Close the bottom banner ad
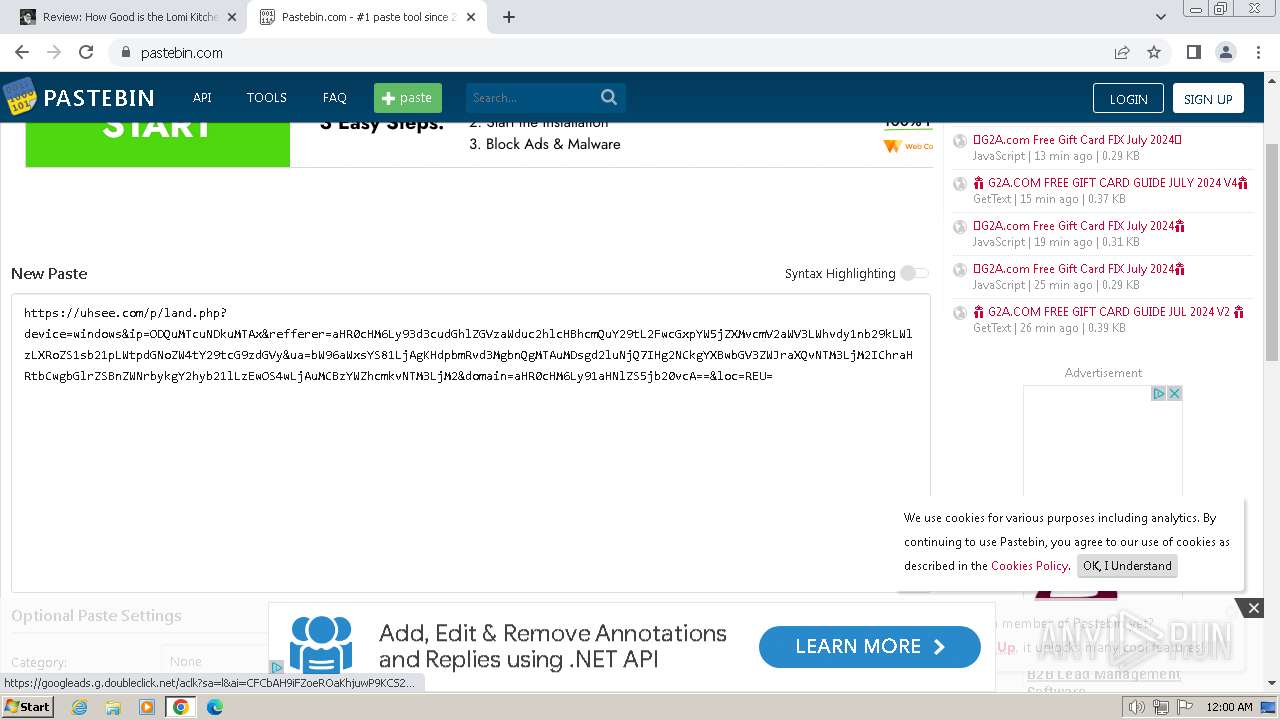This screenshot has width=1280, height=720. point(1253,608)
